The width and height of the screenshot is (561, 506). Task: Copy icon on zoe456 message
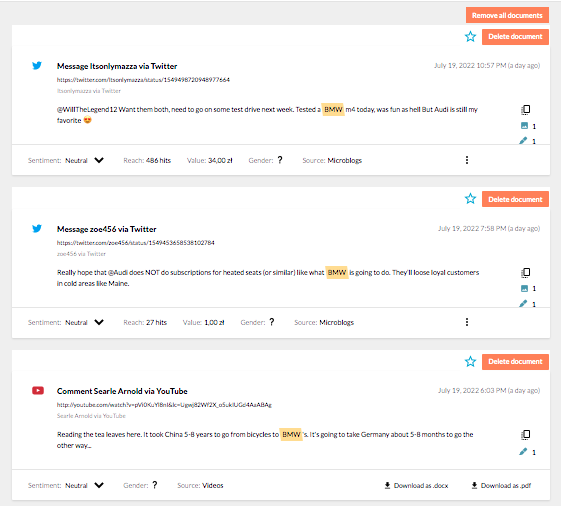point(526,273)
